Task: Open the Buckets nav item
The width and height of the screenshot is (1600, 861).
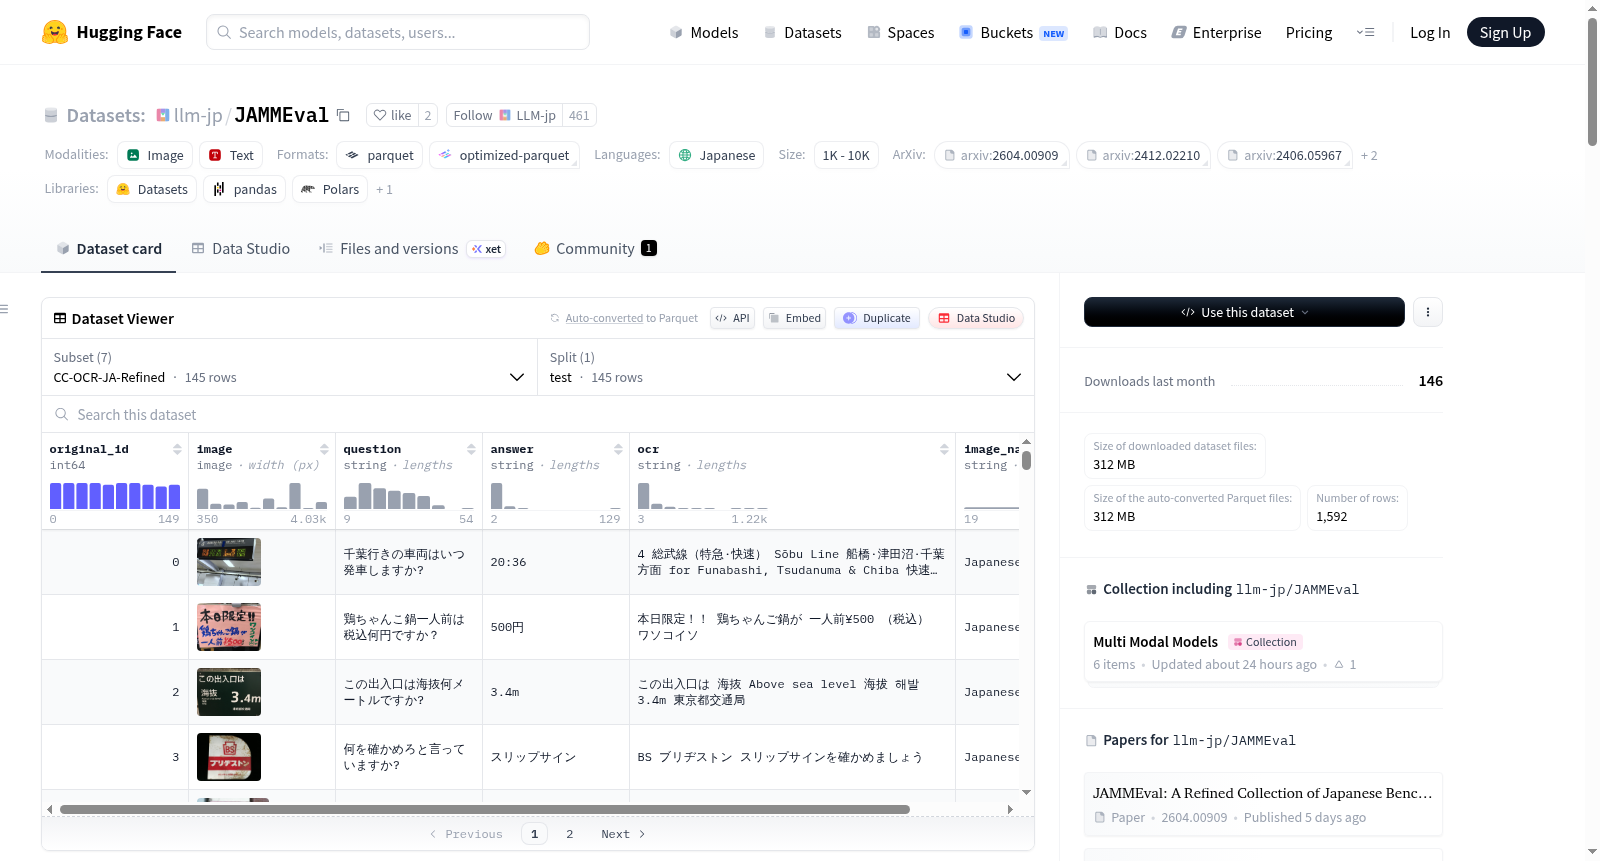Action: (1013, 32)
